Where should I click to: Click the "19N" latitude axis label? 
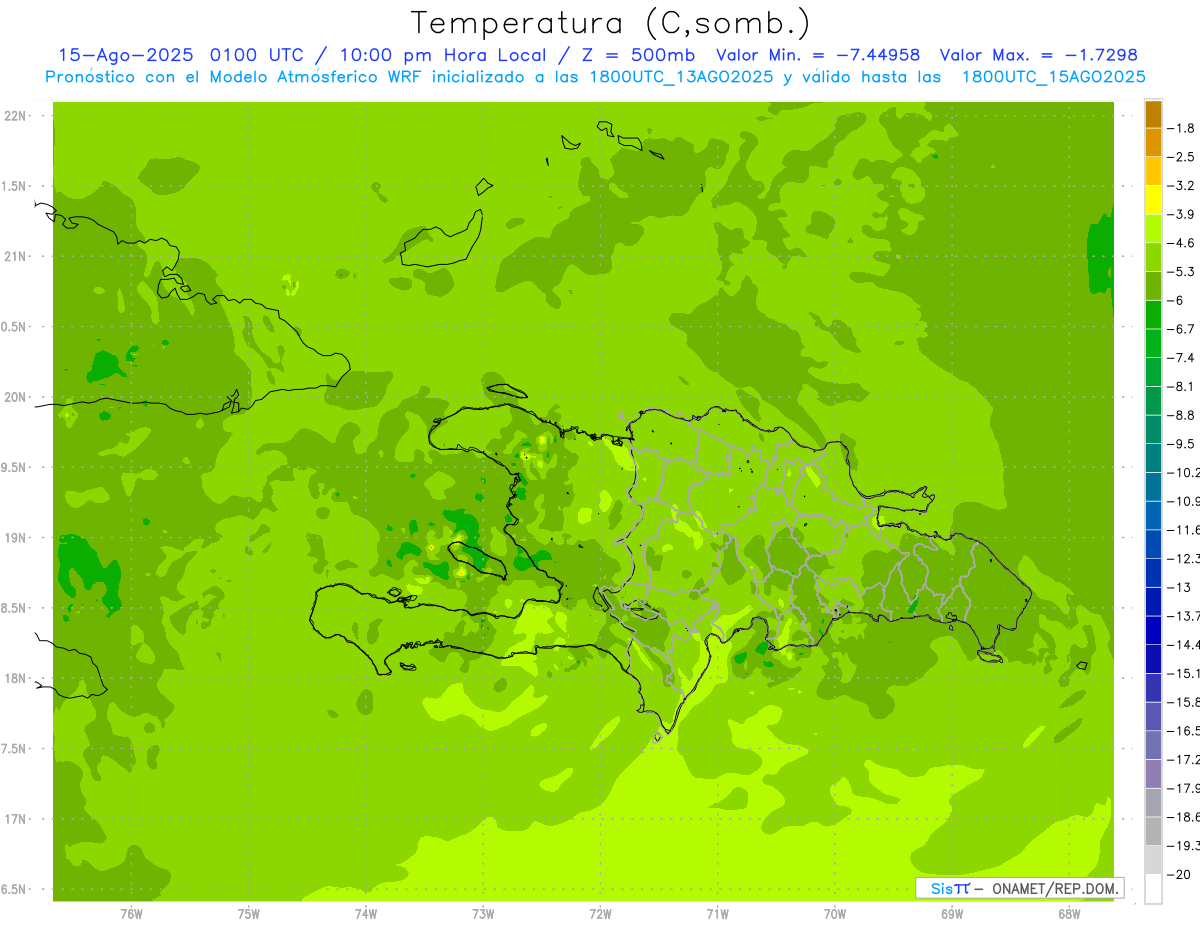tap(15, 538)
